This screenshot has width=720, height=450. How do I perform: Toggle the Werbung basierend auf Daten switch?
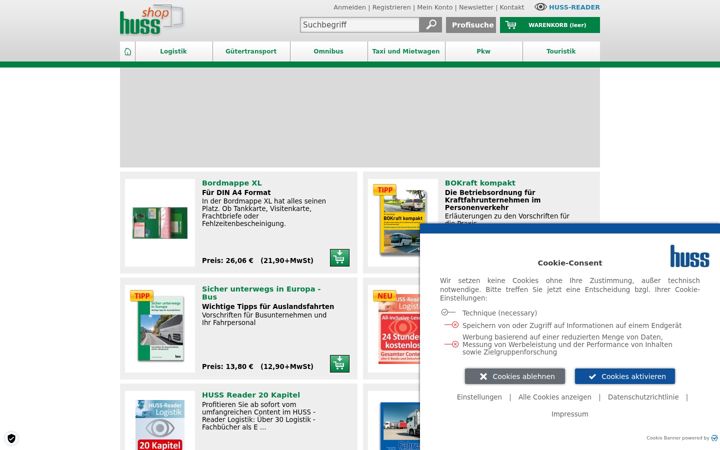(451, 344)
